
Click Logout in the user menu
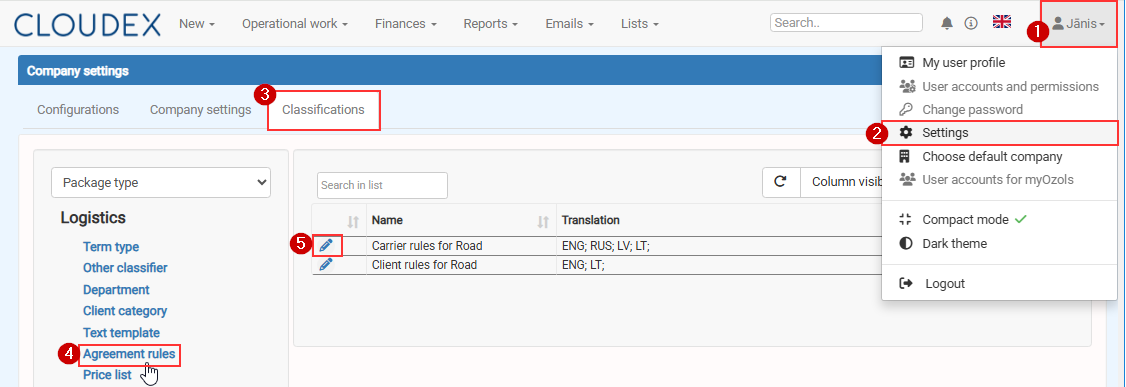click(x=945, y=284)
